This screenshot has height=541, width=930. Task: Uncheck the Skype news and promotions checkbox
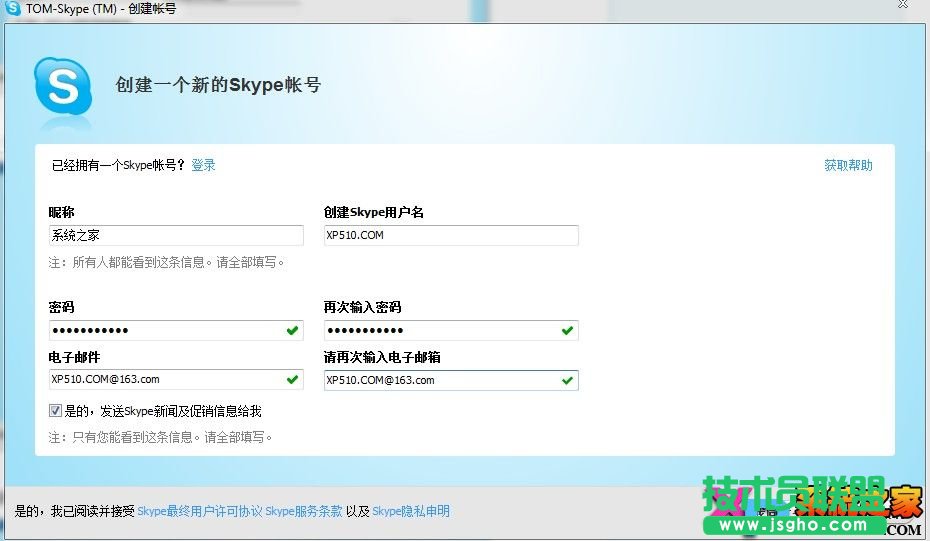55,411
